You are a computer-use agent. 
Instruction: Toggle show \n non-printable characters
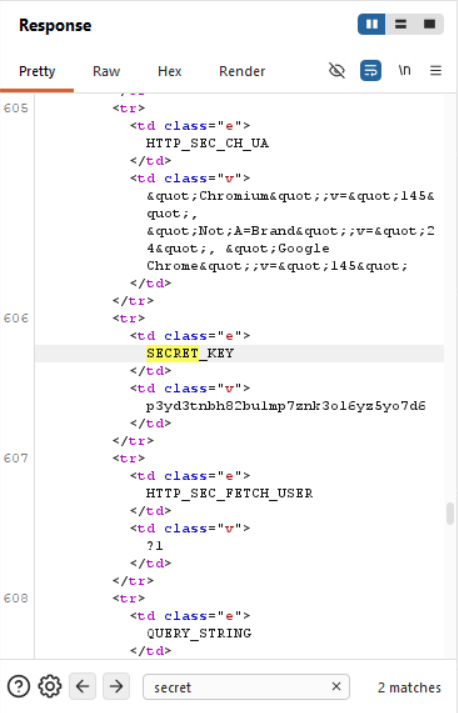[x=404, y=70]
